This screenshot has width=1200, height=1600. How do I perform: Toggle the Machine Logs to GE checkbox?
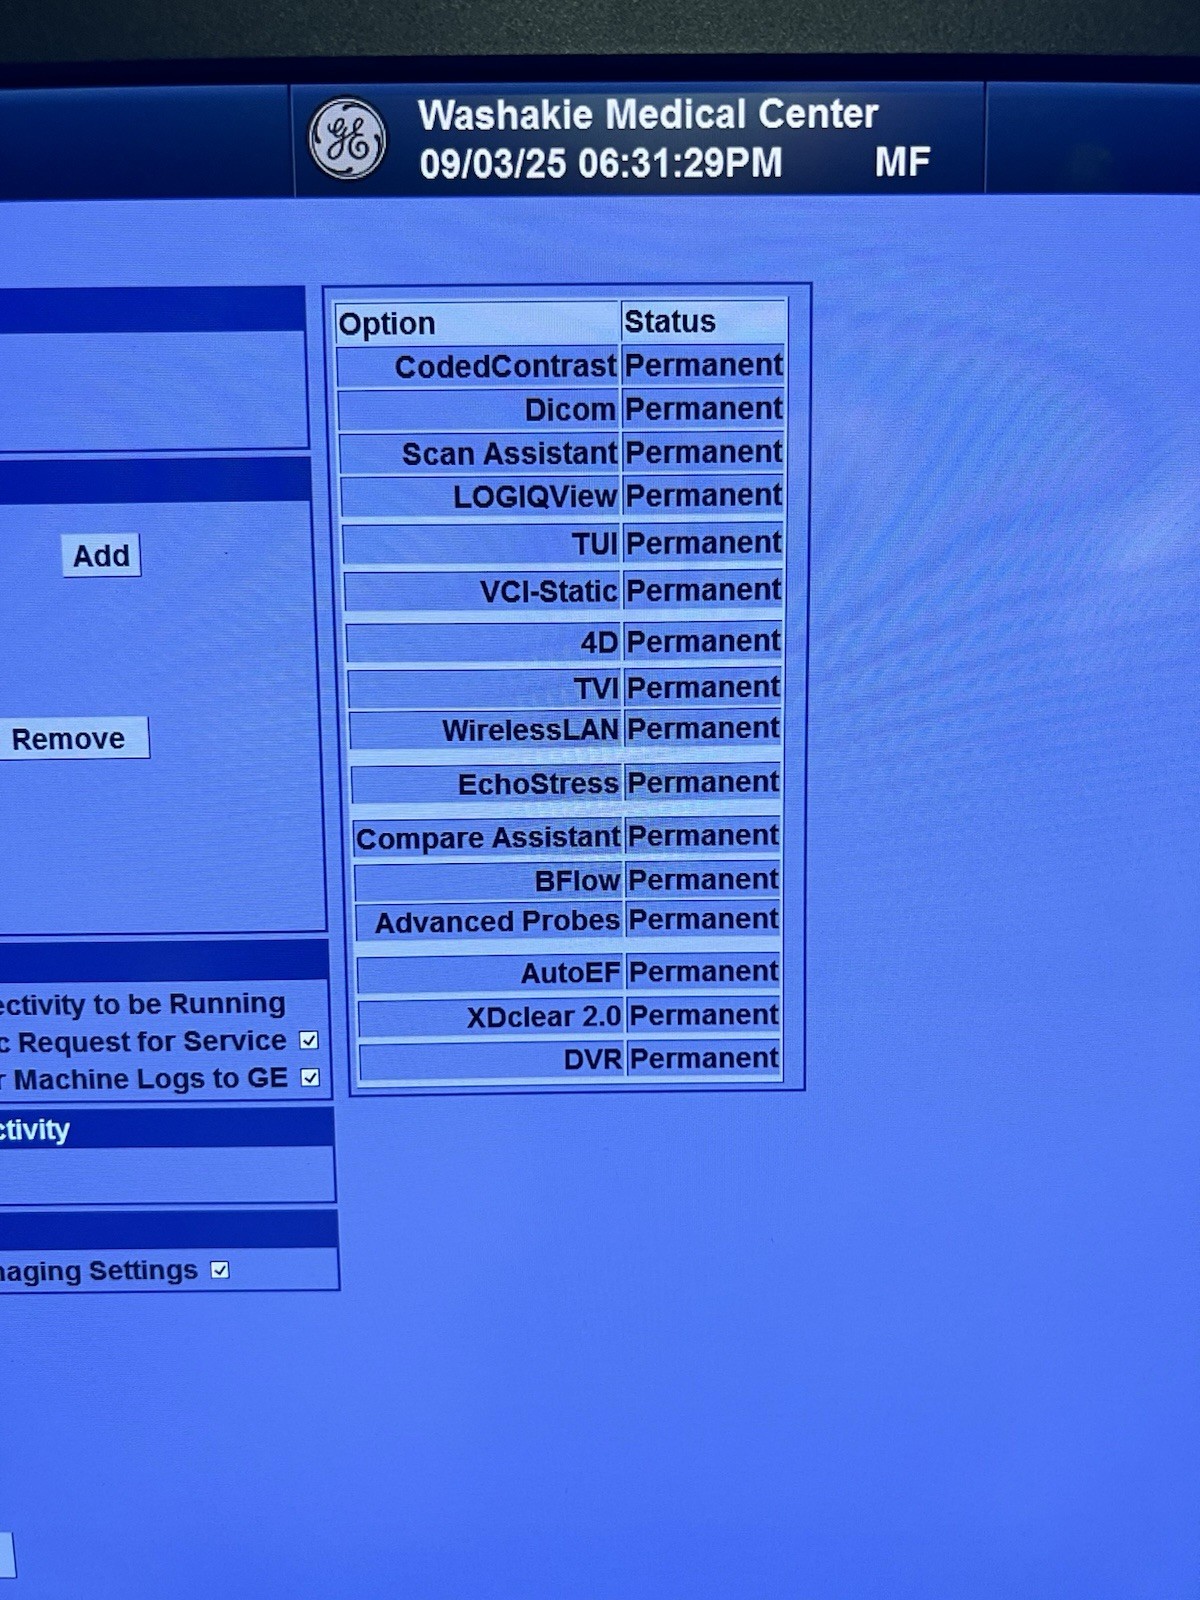(310, 1078)
